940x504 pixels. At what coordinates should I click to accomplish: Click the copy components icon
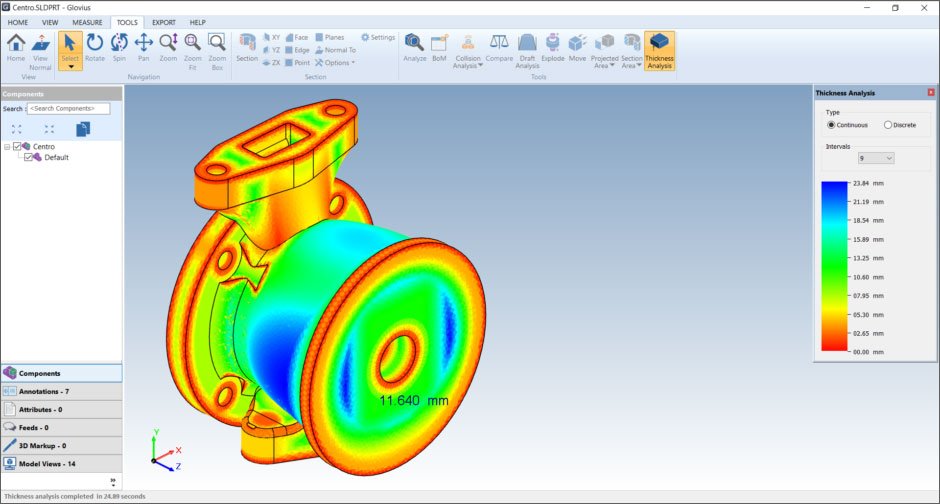point(83,129)
